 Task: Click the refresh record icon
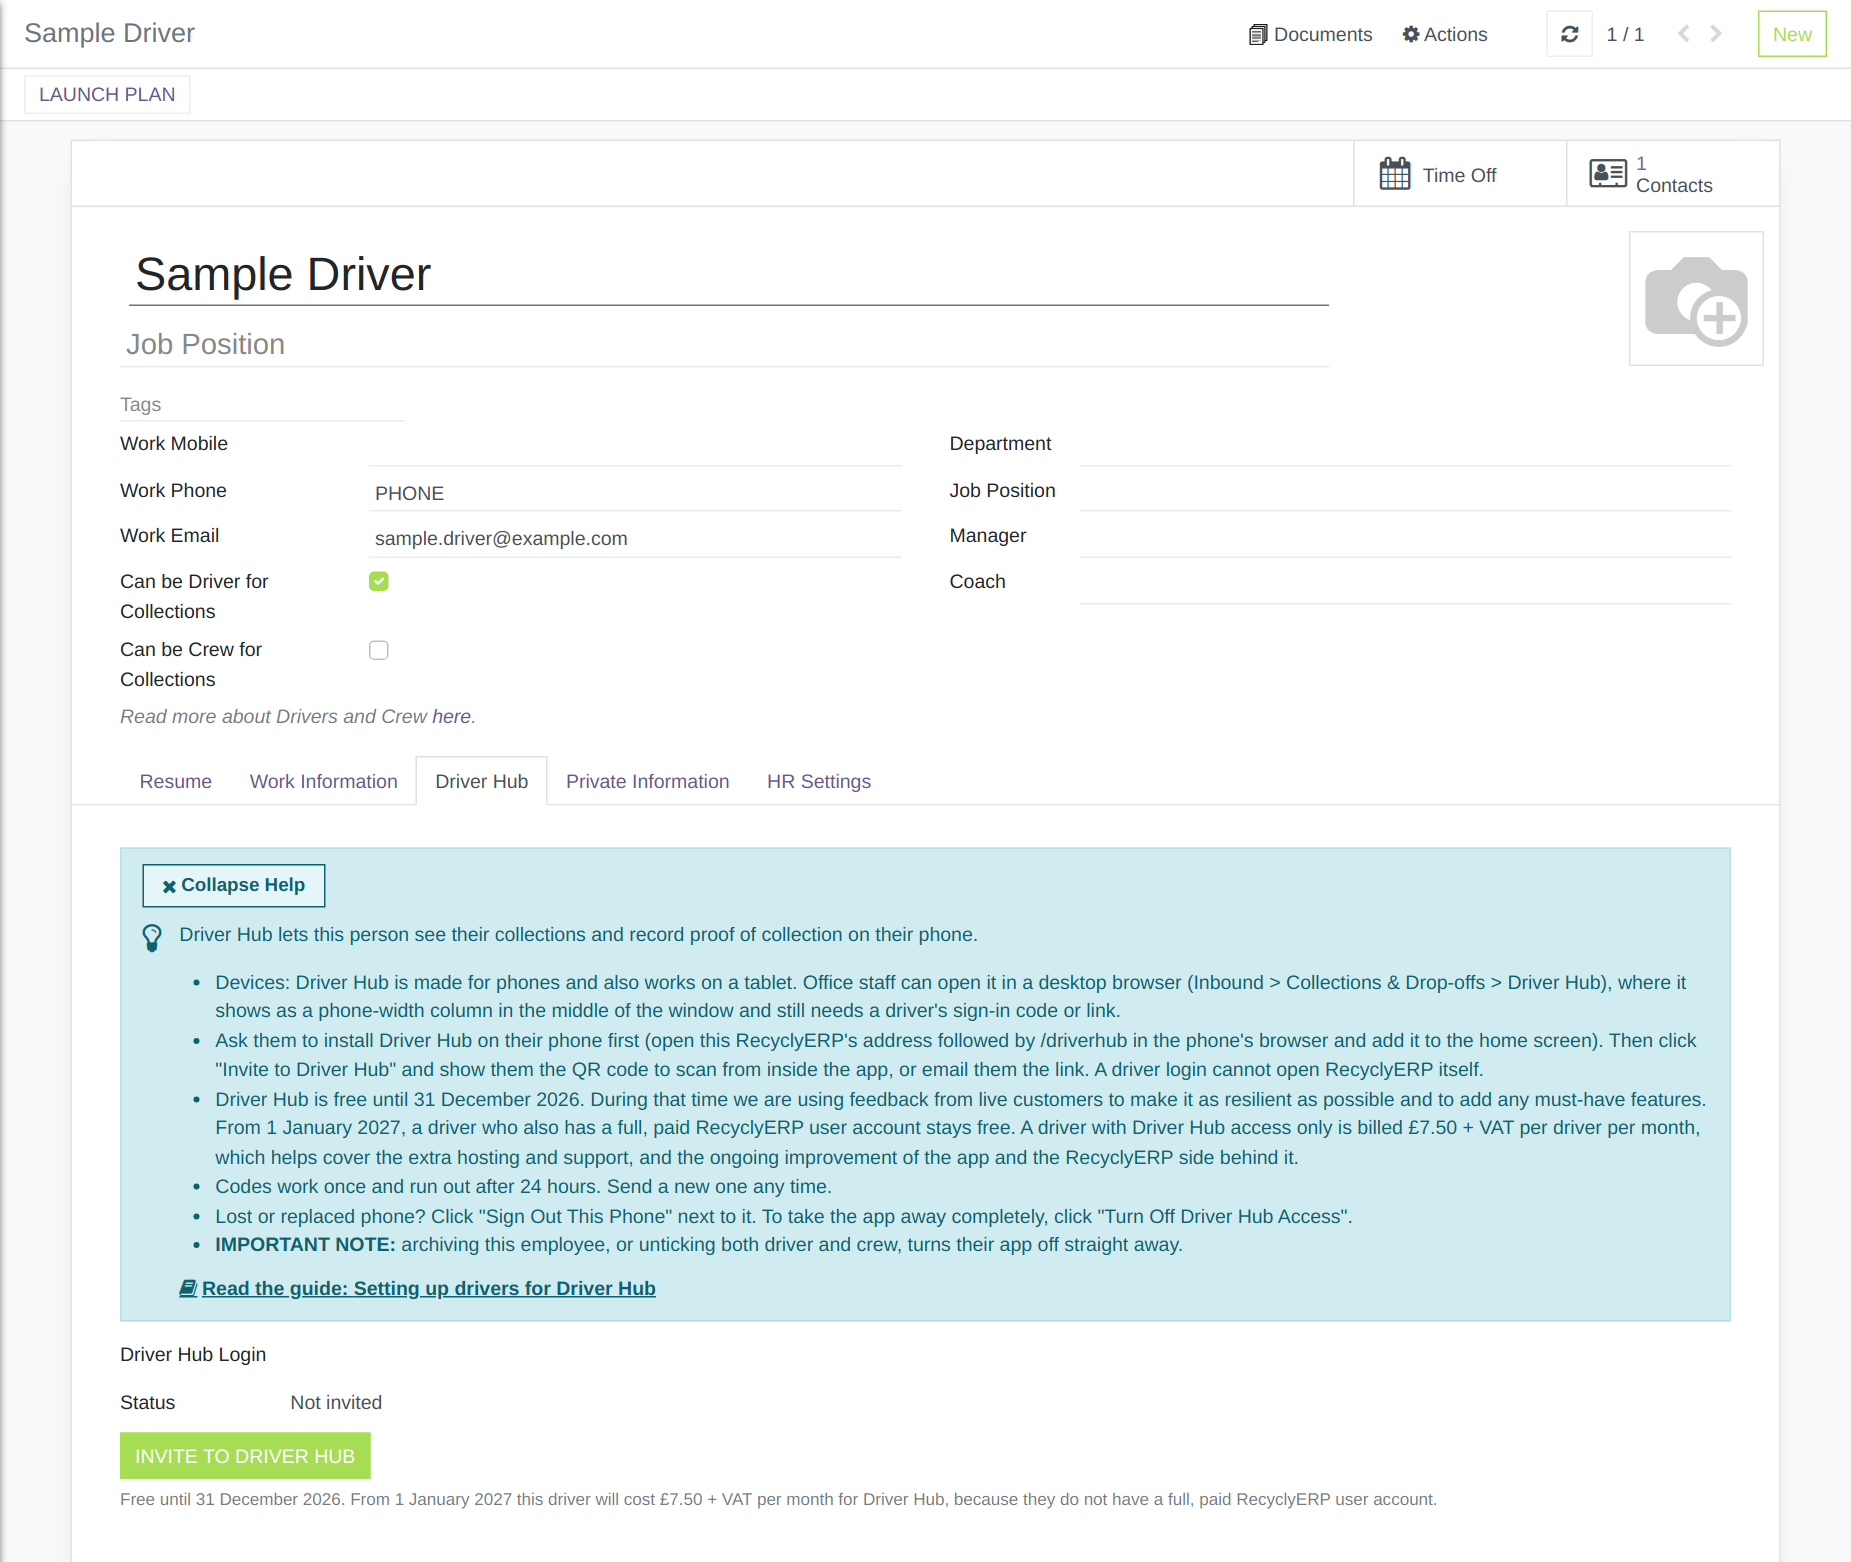pos(1569,34)
